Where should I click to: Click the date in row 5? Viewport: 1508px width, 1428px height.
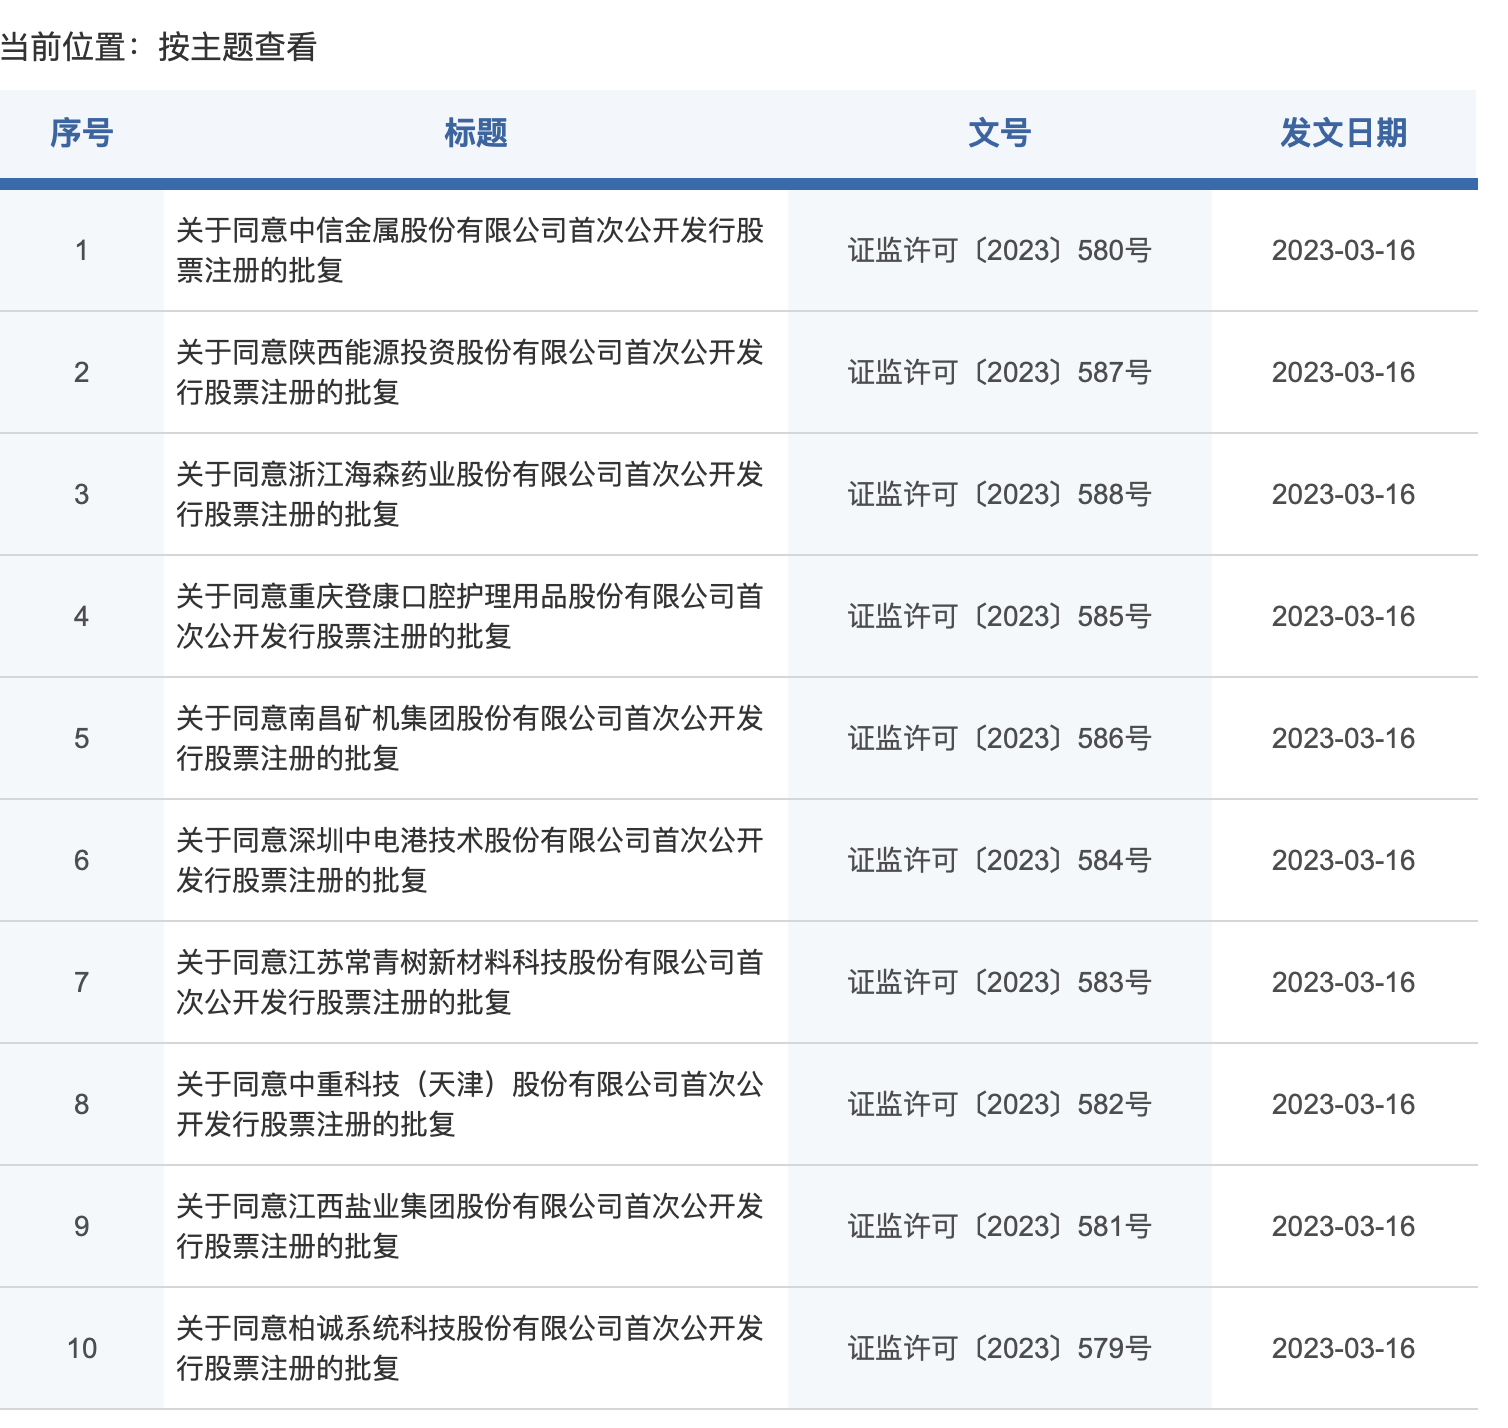(x=1343, y=738)
